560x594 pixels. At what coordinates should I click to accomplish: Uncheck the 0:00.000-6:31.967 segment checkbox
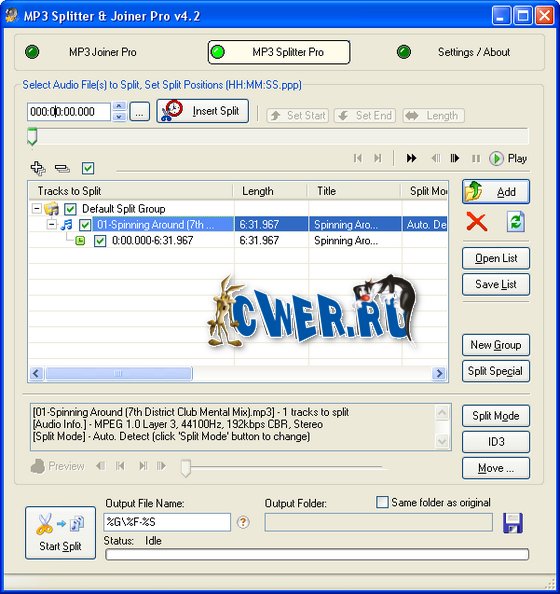(x=100, y=241)
